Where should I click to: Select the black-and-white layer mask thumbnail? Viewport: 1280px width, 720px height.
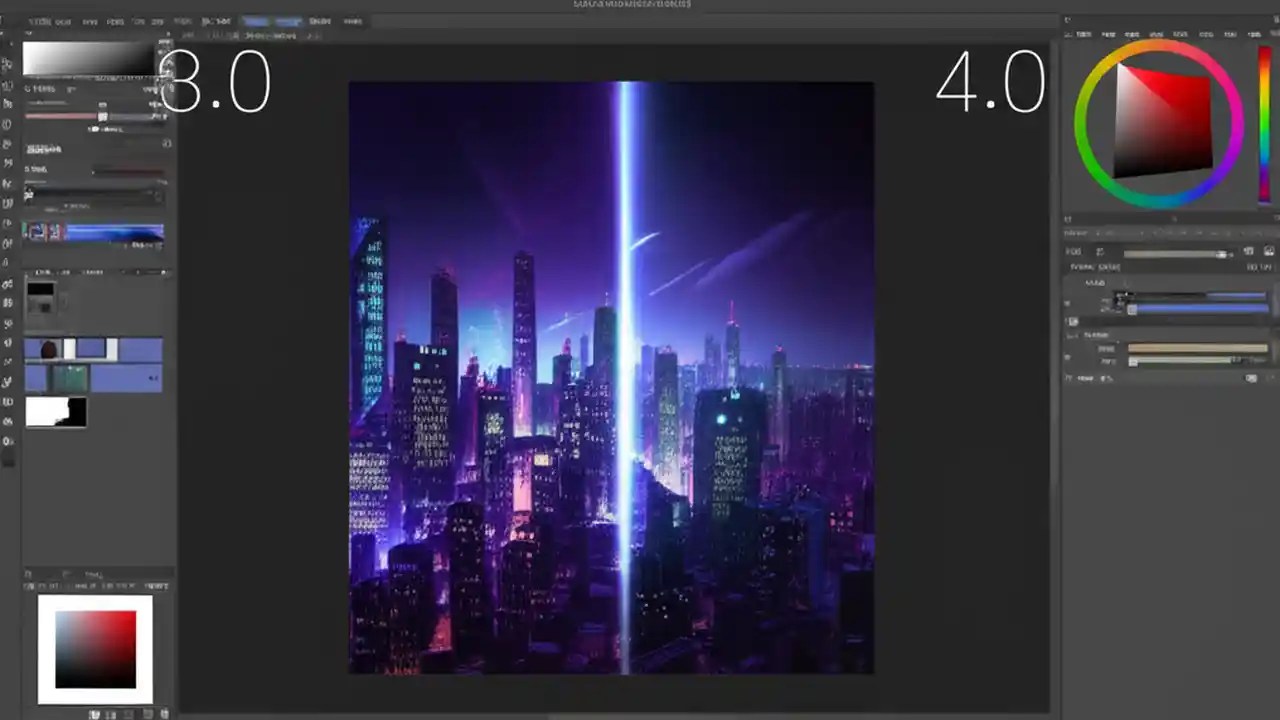point(56,412)
